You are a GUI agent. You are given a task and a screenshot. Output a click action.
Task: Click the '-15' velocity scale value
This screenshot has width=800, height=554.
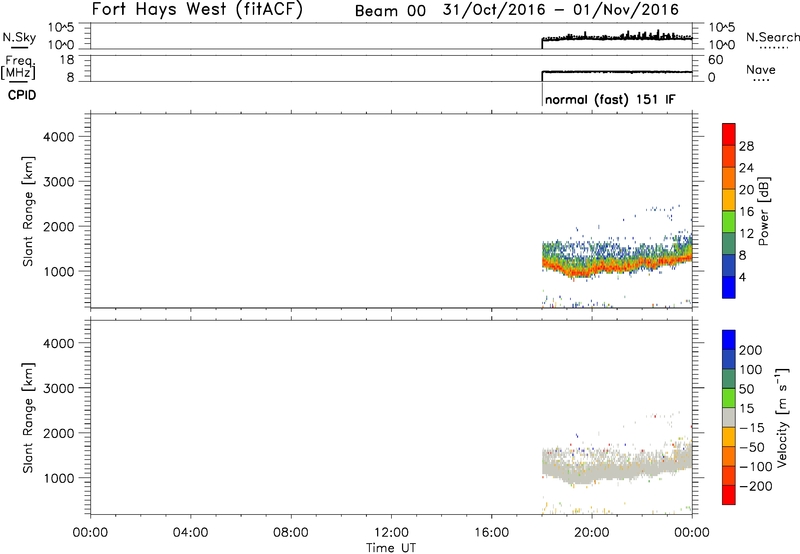(x=751, y=428)
